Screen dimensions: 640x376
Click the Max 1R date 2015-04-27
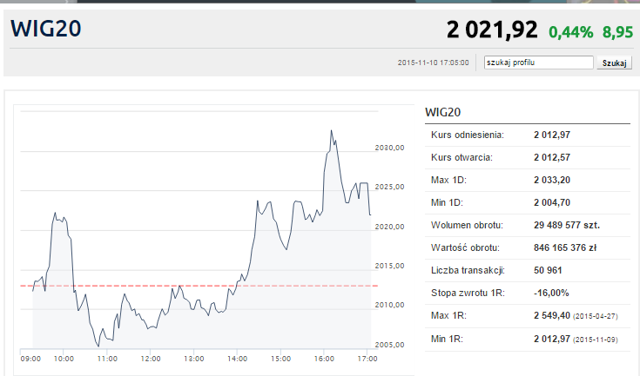[x=596, y=316]
